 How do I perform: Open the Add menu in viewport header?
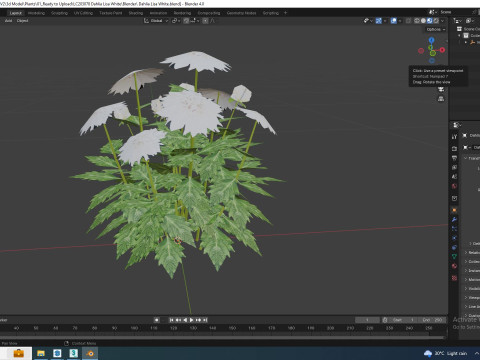click(x=8, y=21)
